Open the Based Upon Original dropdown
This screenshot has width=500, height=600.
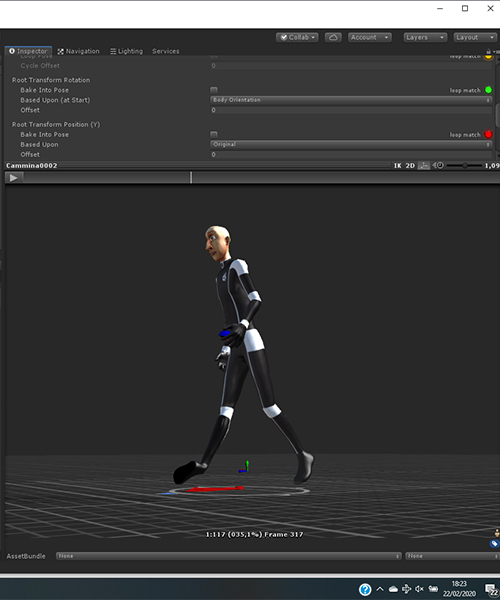click(351, 144)
